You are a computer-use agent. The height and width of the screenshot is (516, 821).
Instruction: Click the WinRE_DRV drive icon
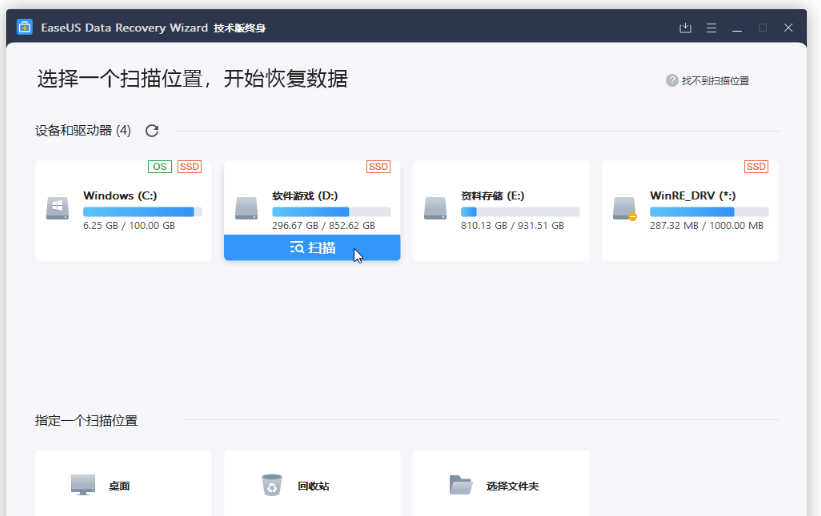click(x=624, y=208)
